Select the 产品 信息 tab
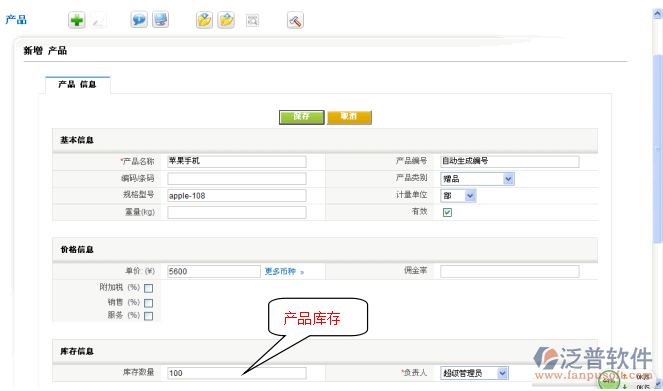This screenshot has height=391, width=663. click(x=77, y=85)
